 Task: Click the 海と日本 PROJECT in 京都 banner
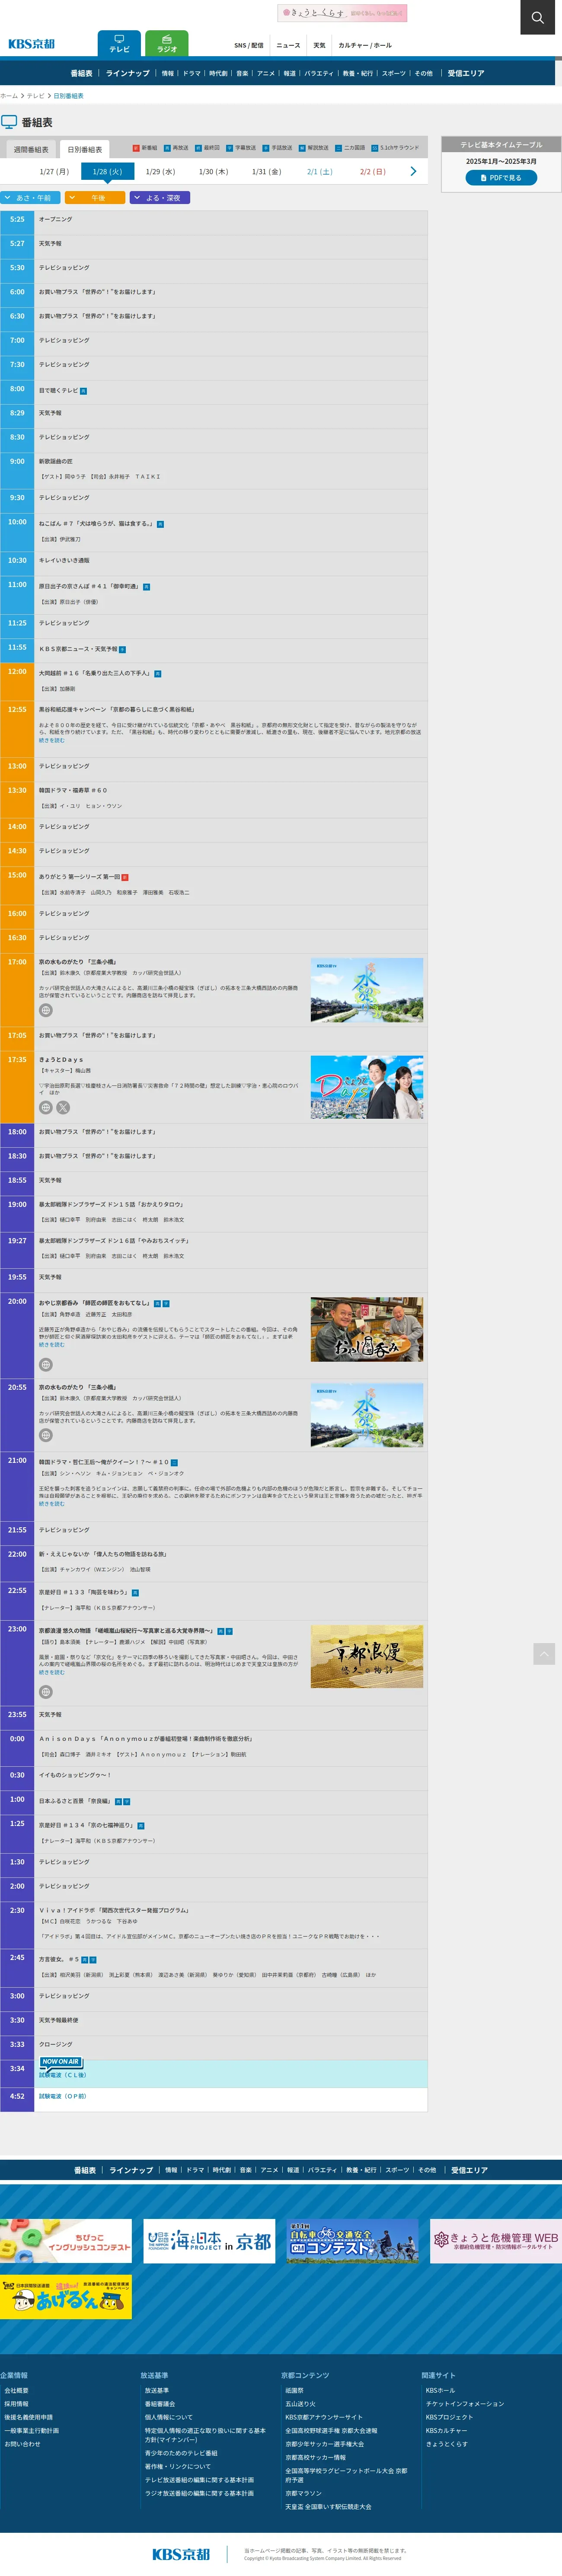(209, 2241)
